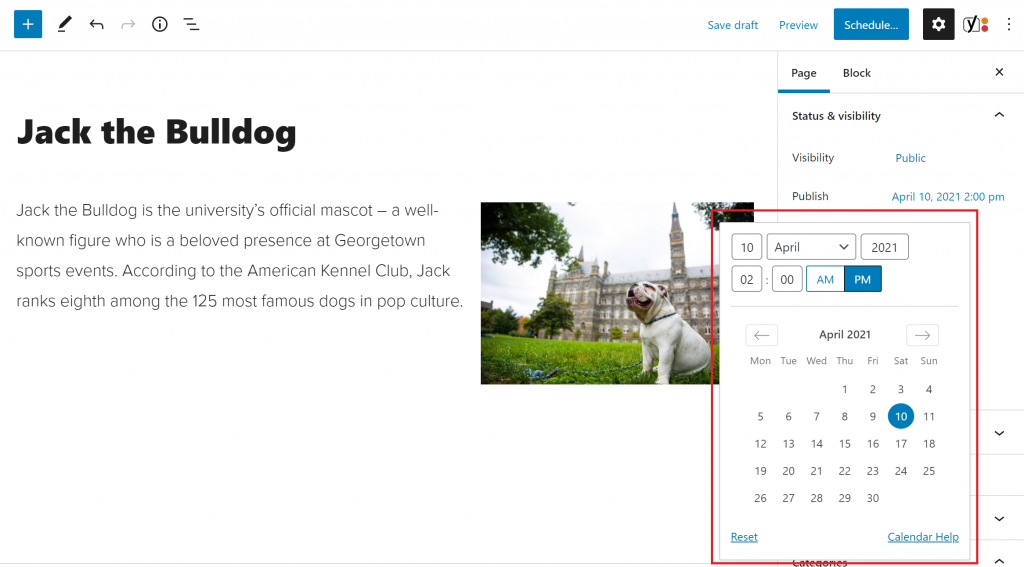Open the more options menu
The width and height of the screenshot is (1024, 567).
click(x=1008, y=25)
